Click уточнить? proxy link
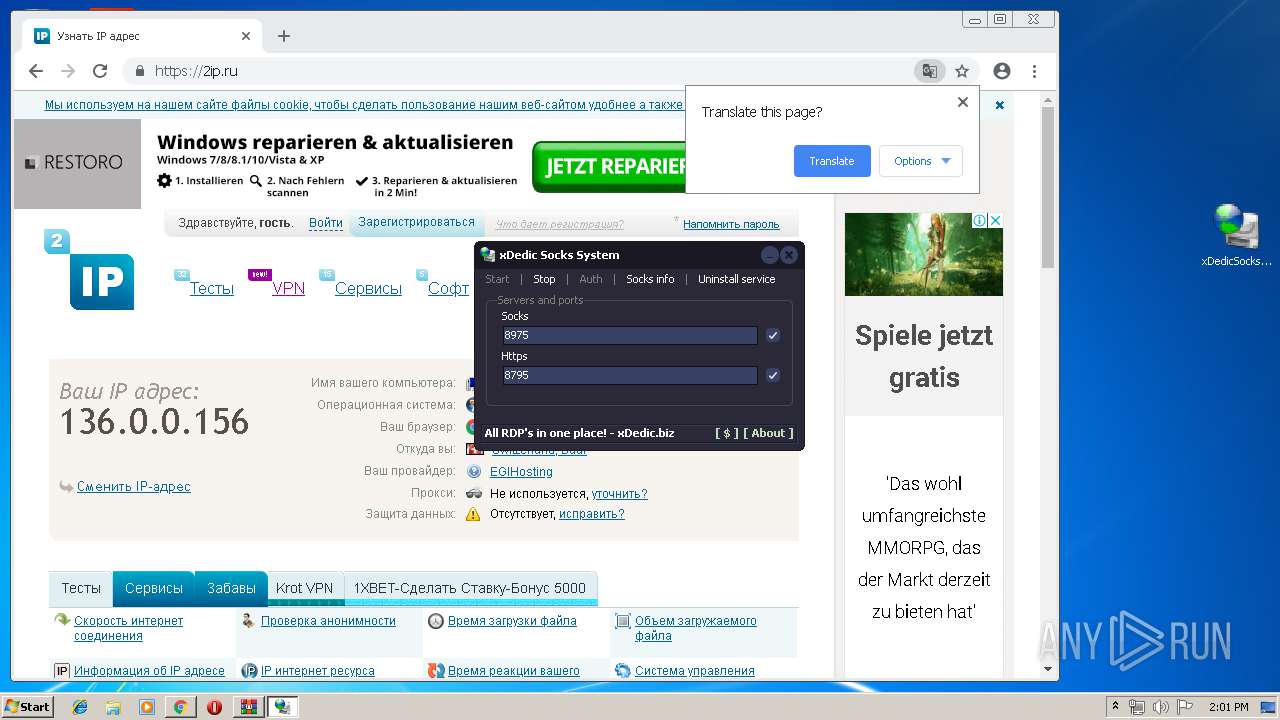 [x=619, y=493]
